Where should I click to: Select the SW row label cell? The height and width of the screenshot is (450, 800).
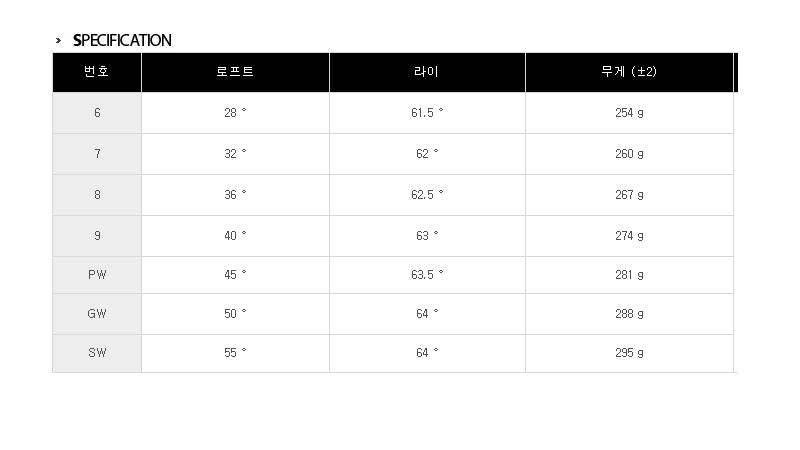pos(97,352)
